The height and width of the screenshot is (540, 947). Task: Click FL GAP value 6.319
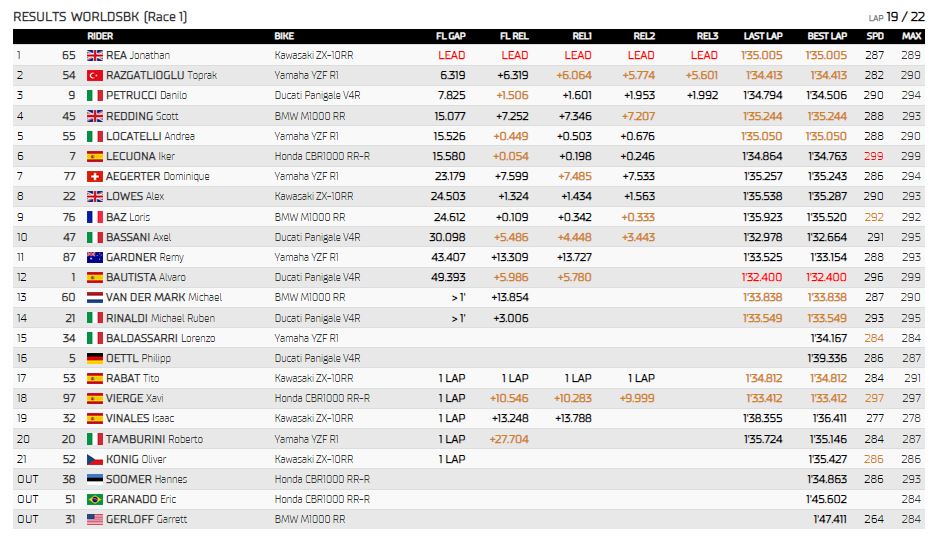[452, 76]
